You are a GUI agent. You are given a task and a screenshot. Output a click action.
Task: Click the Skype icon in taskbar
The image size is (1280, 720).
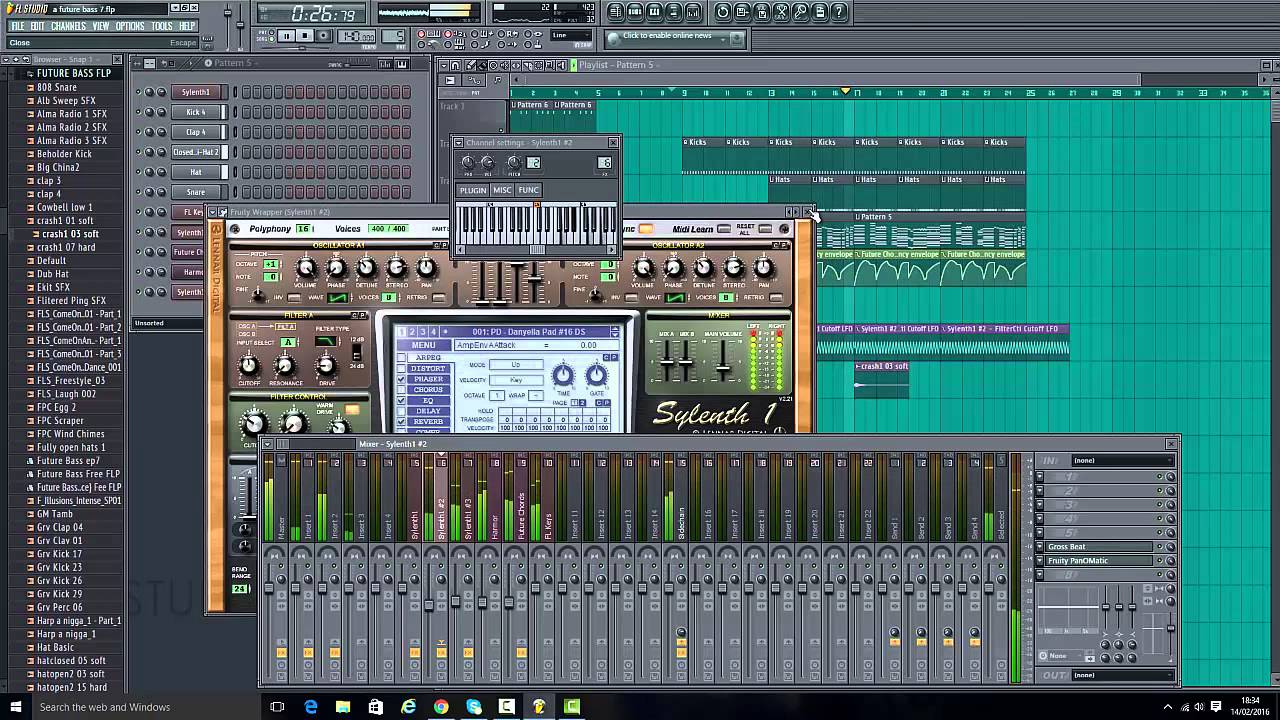(474, 707)
